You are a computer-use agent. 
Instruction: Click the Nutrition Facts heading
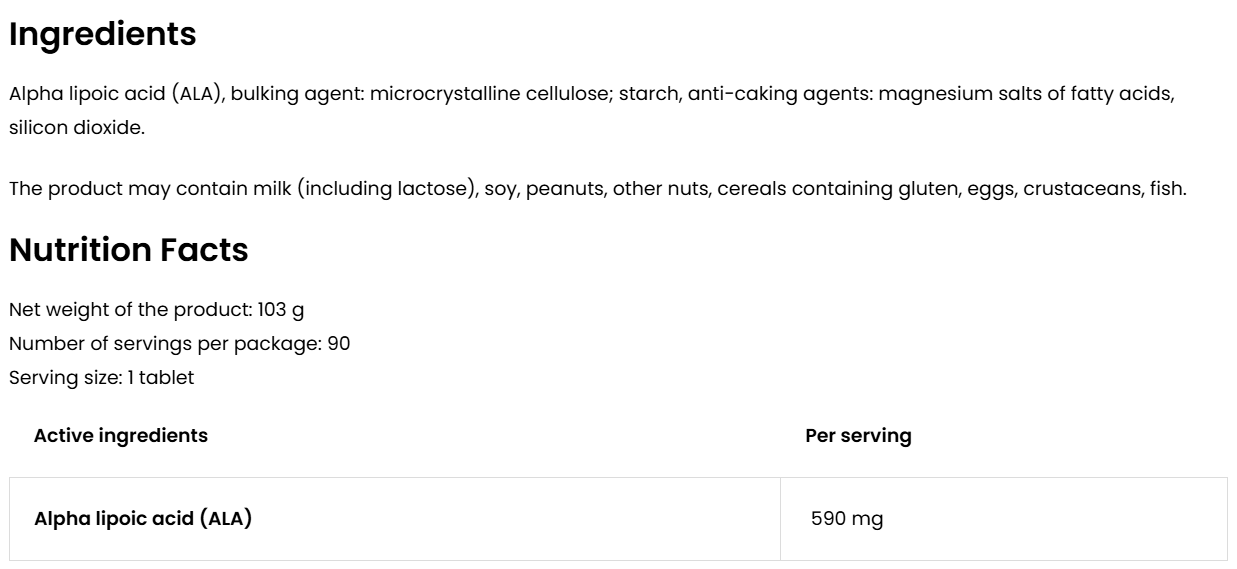click(x=128, y=251)
